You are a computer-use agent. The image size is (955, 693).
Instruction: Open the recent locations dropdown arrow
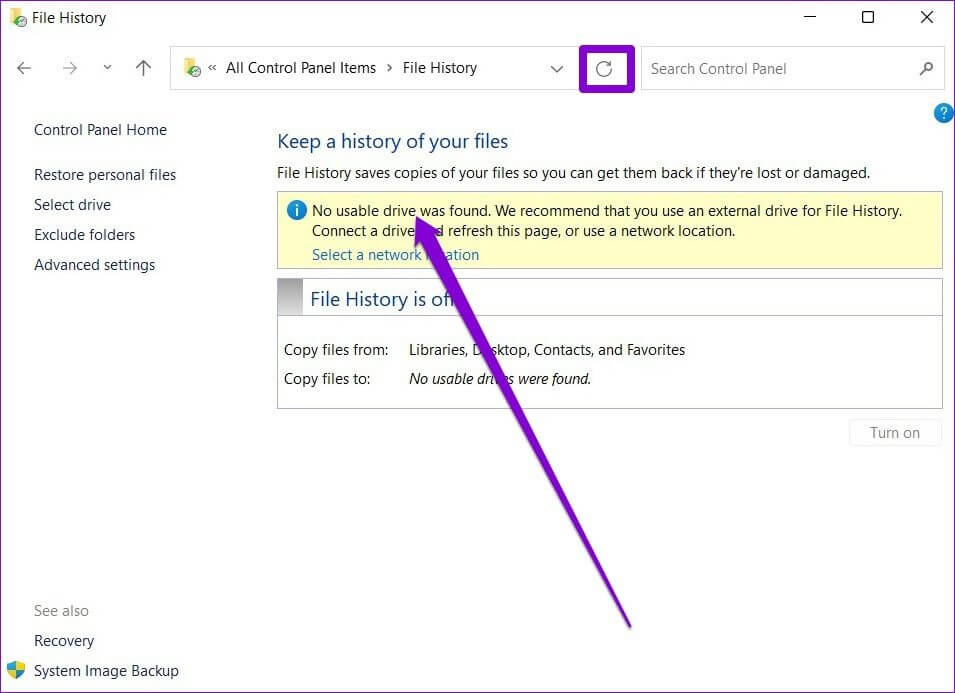[x=107, y=68]
